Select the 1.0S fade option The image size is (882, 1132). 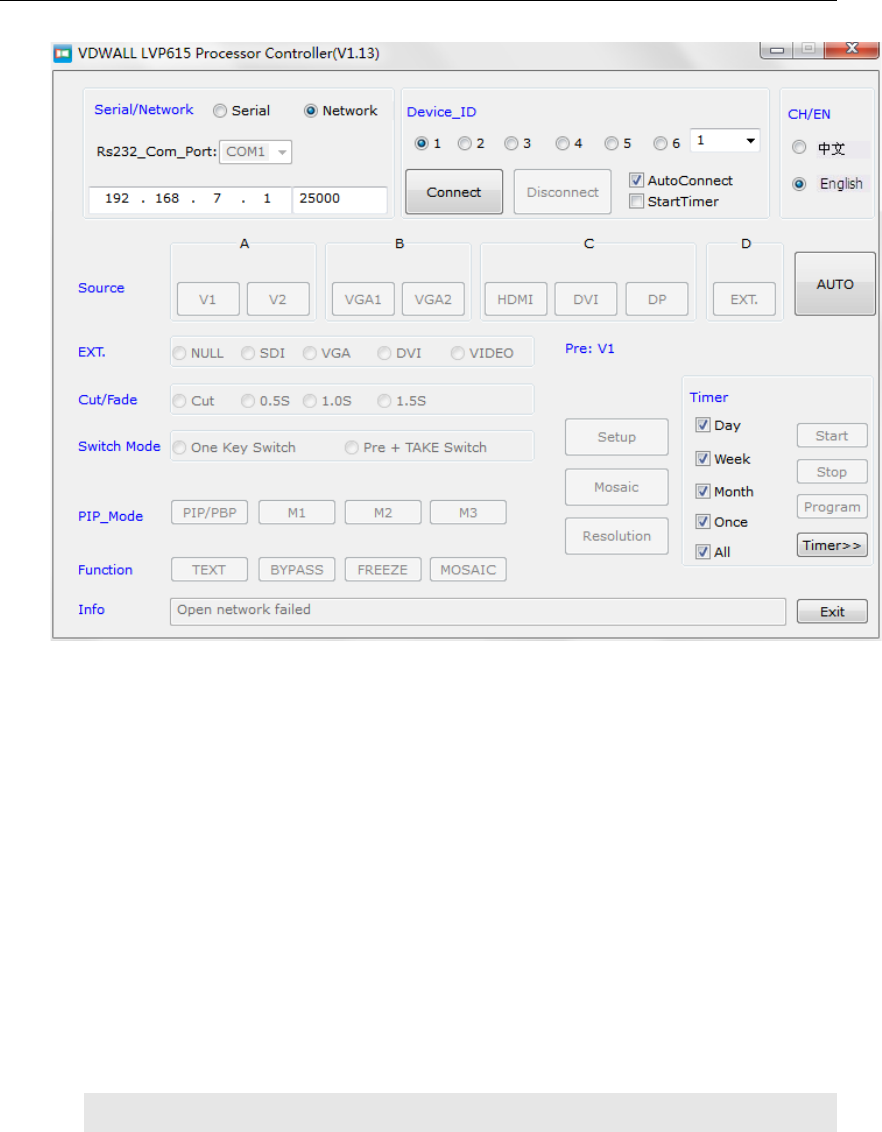[x=310, y=401]
